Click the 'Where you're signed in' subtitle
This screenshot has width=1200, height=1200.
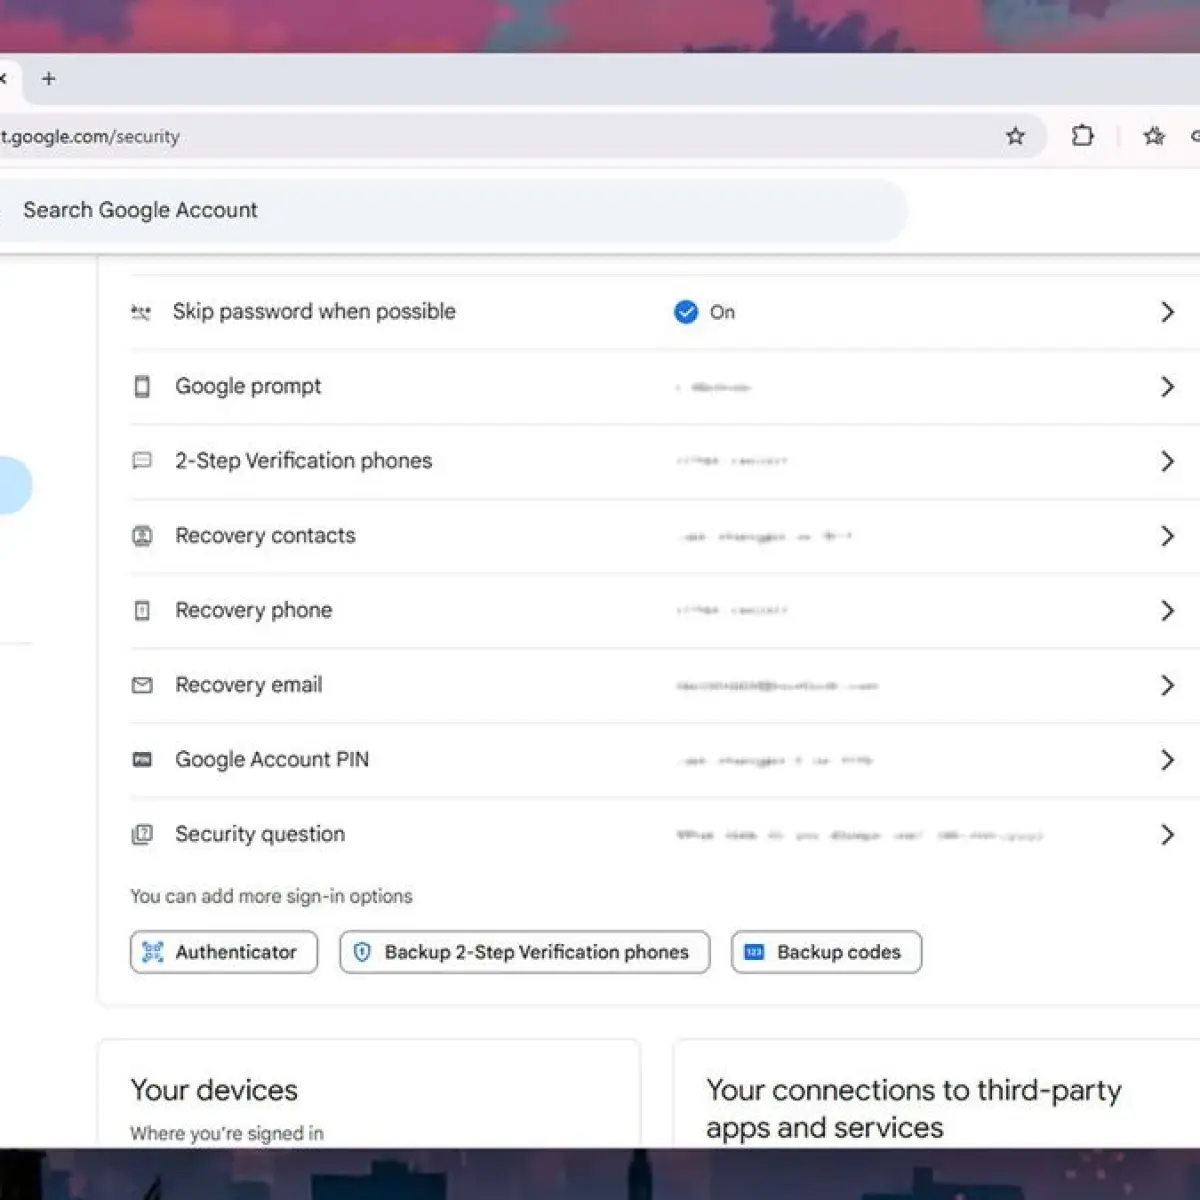pos(227,1133)
